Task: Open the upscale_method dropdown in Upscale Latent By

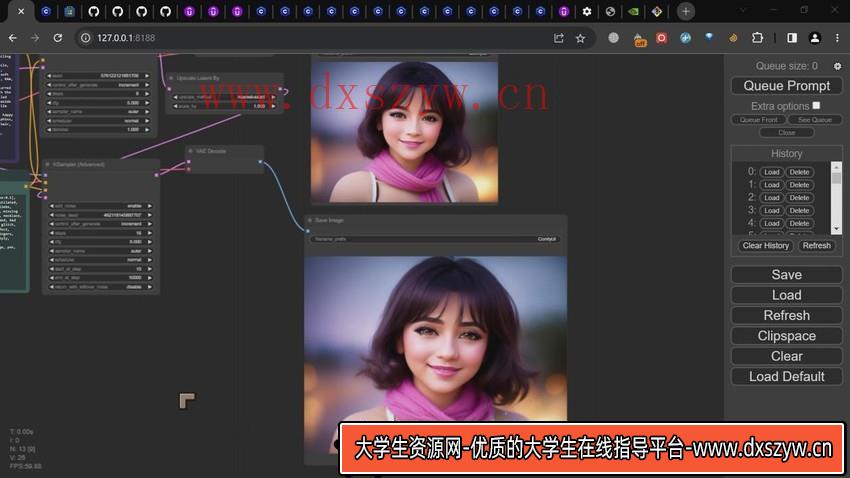Action: 225,97
